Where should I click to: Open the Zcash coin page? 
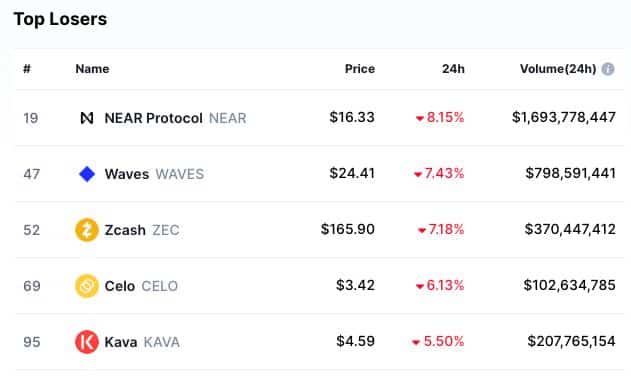click(125, 230)
